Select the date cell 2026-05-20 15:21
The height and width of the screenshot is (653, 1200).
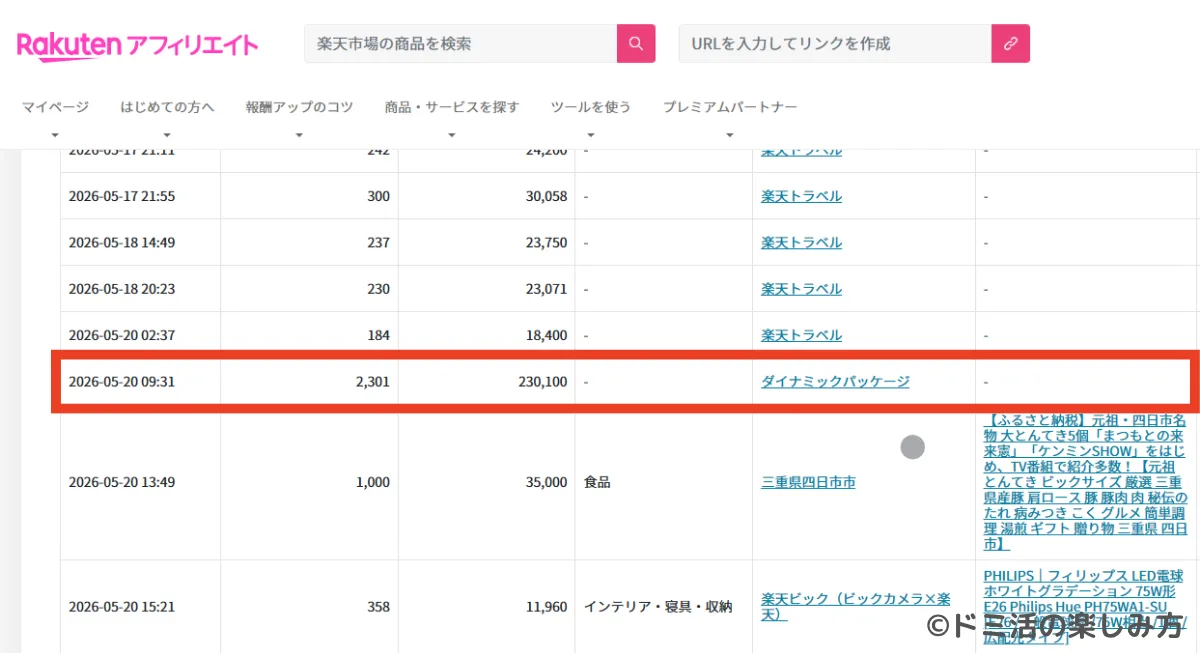click(122, 606)
